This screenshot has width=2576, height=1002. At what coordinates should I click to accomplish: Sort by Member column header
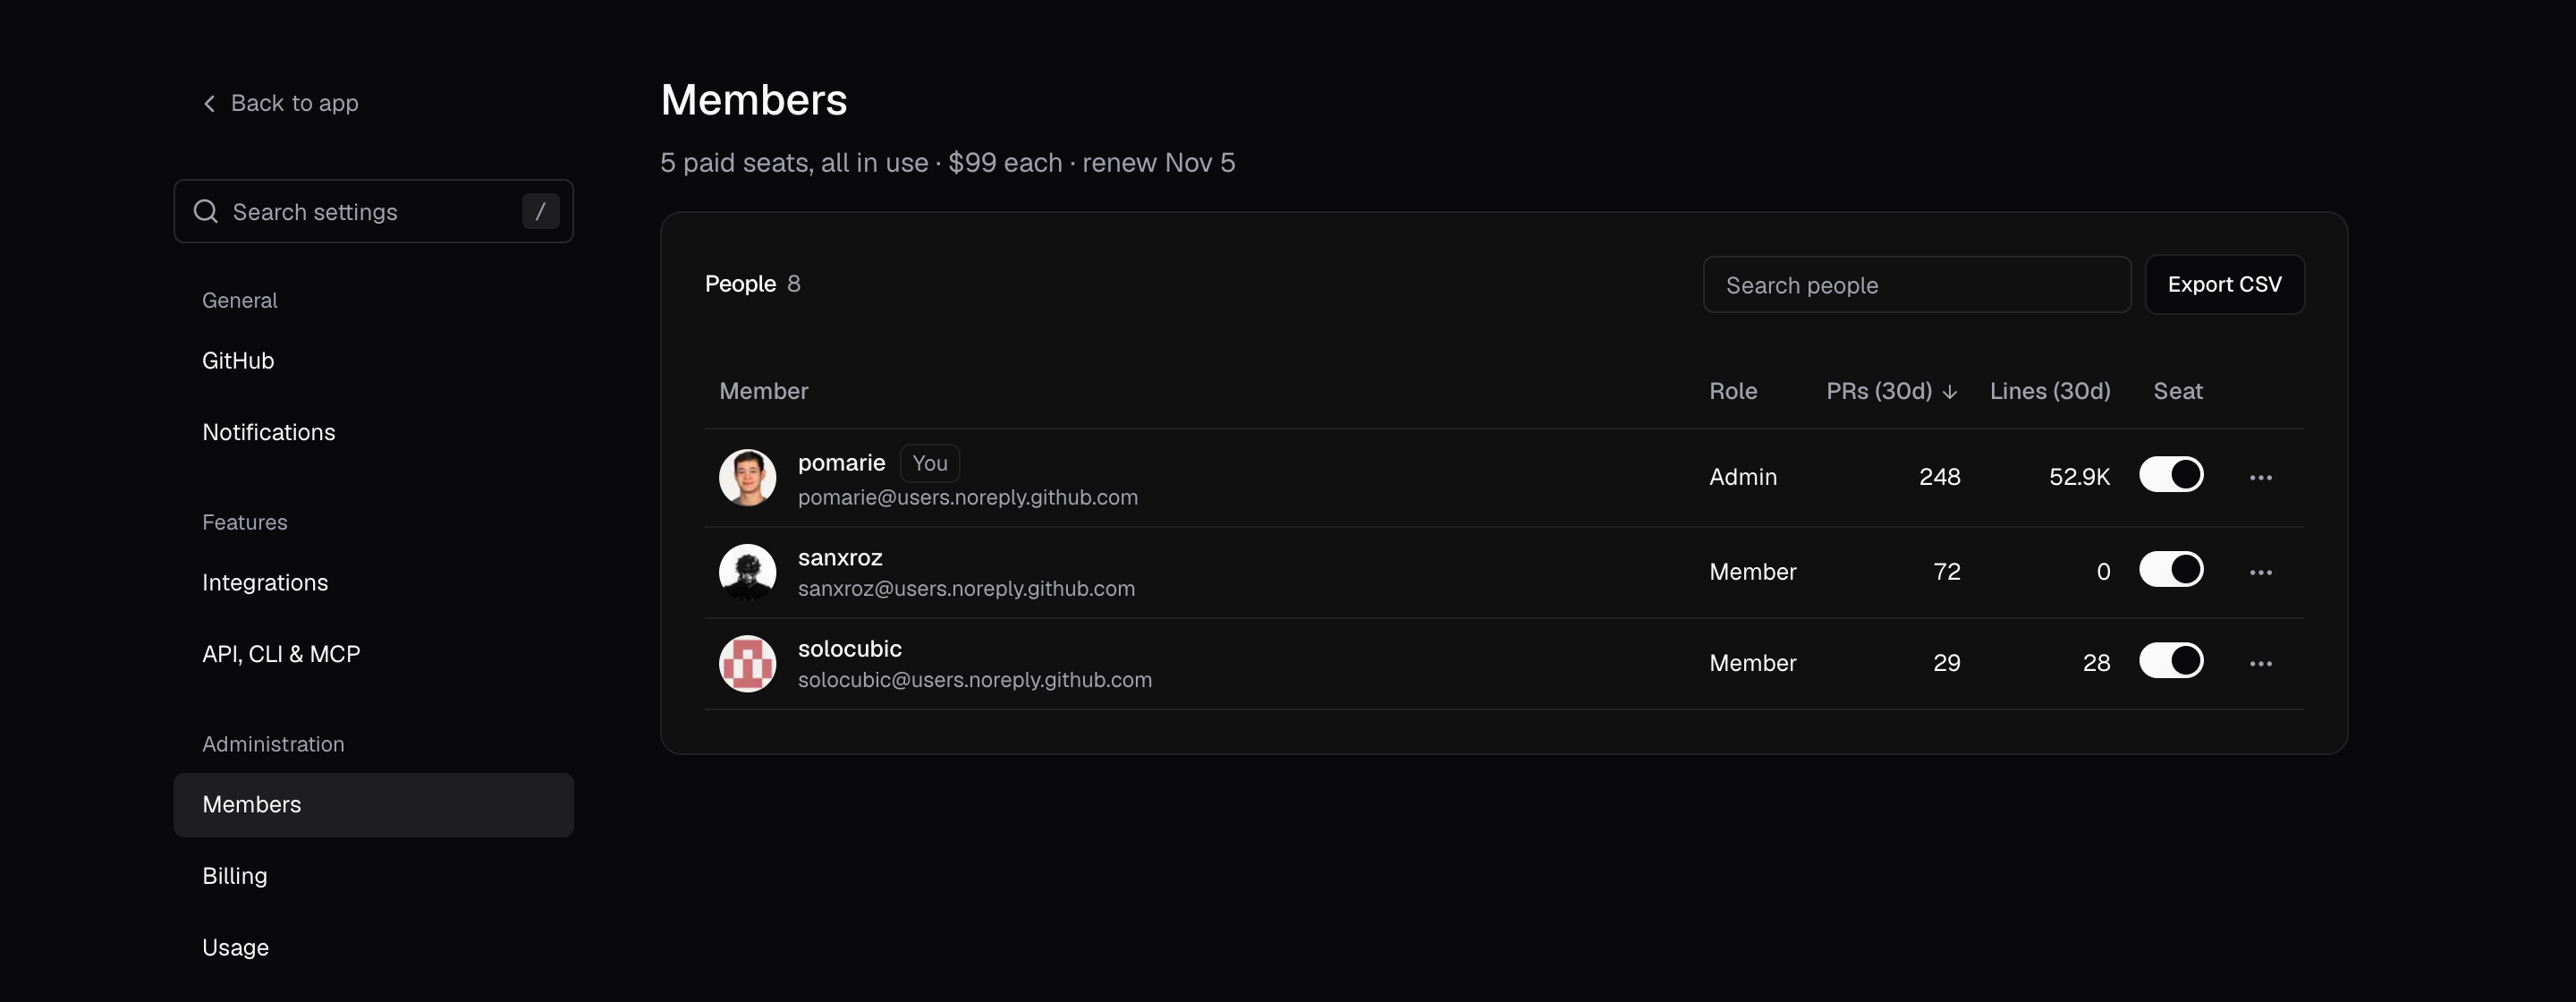763,391
